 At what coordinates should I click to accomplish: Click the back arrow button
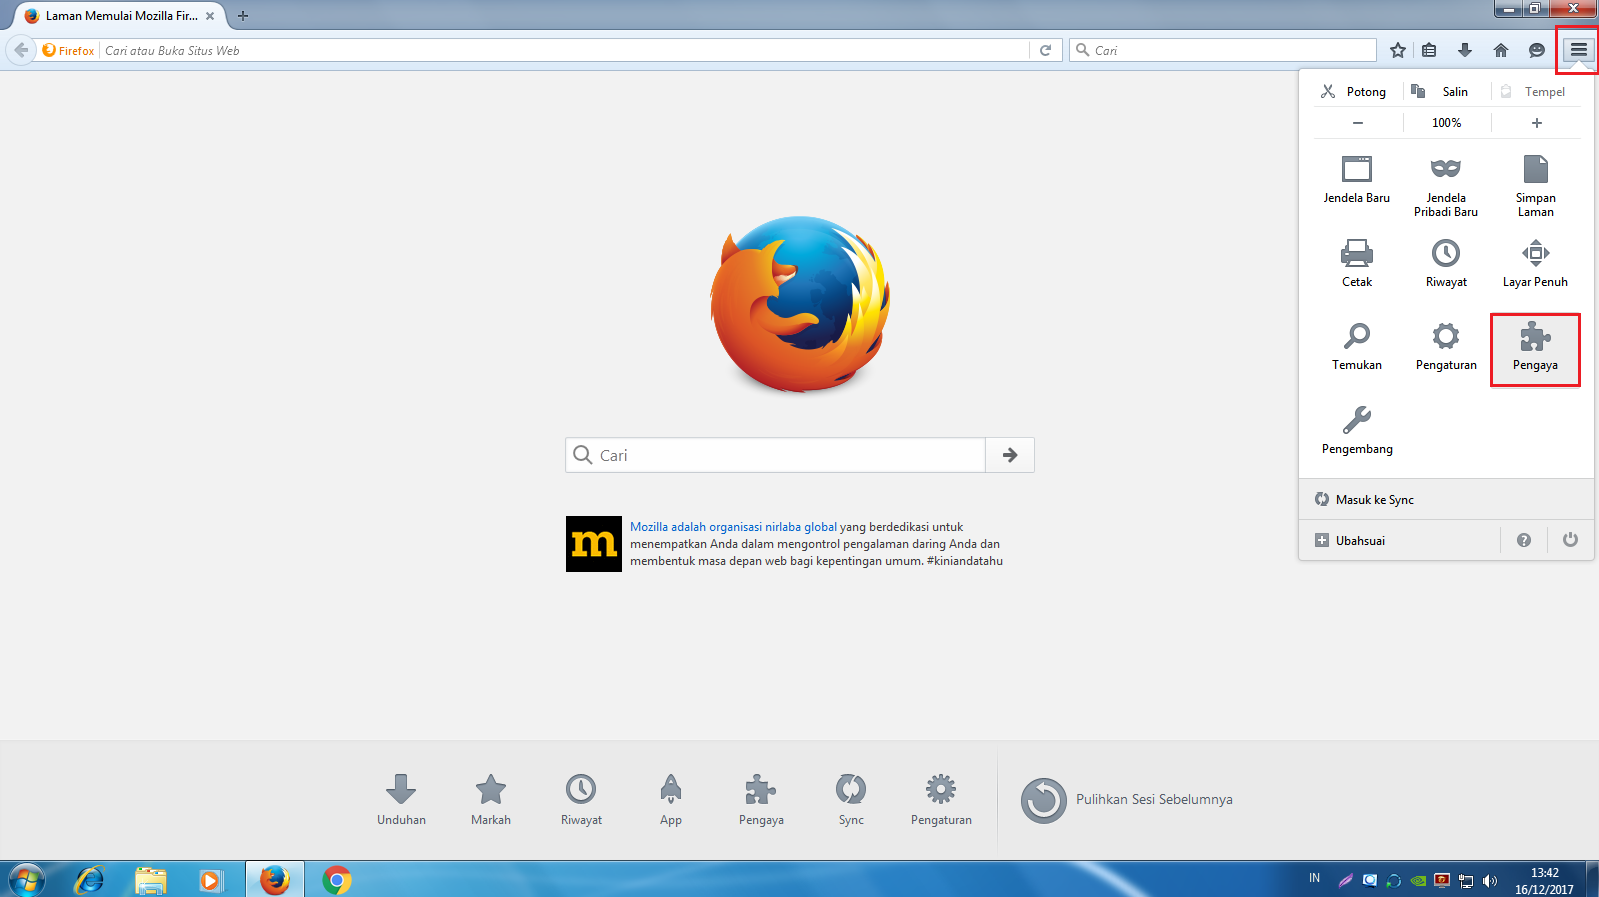20,50
